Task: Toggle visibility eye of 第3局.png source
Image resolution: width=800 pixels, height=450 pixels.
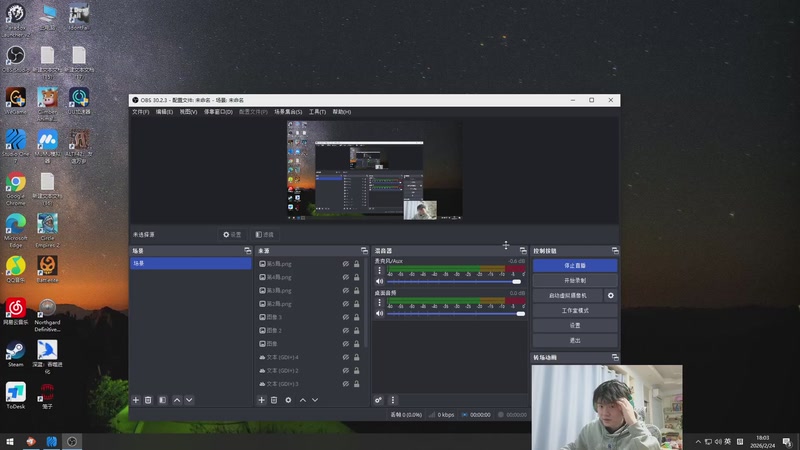Action: click(x=345, y=290)
